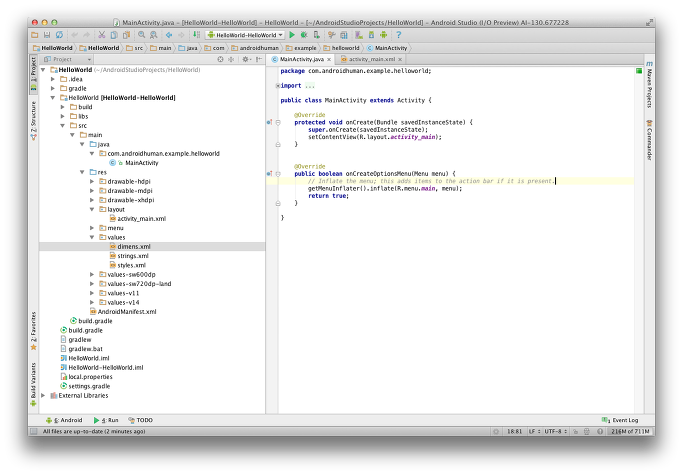Open the Android tool window tab

(64, 421)
